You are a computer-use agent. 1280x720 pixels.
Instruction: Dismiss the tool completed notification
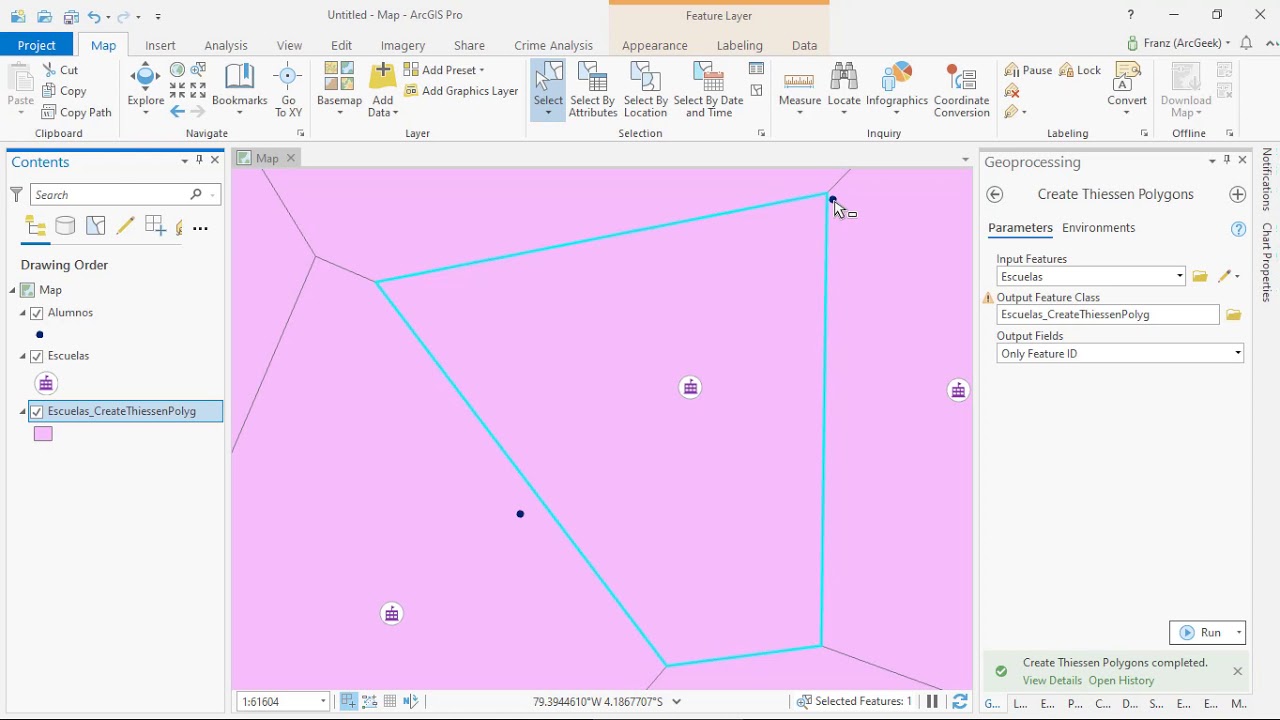coord(1237,672)
